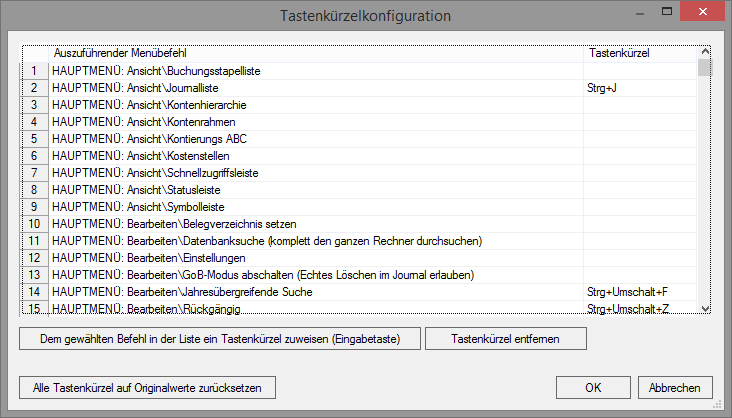
Task: Reset all shortcuts with Alle Tastenkürzel zurücksetzen
Action: click(x=148, y=388)
